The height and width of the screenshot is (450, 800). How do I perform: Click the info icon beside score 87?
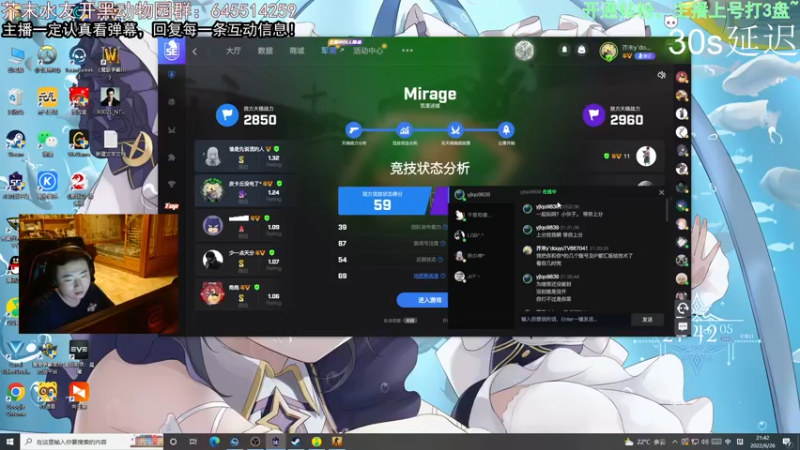pos(442,244)
